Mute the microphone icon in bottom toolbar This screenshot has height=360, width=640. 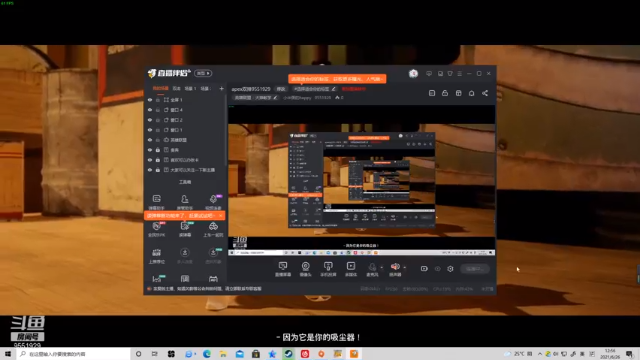pyautogui.click(x=372, y=267)
